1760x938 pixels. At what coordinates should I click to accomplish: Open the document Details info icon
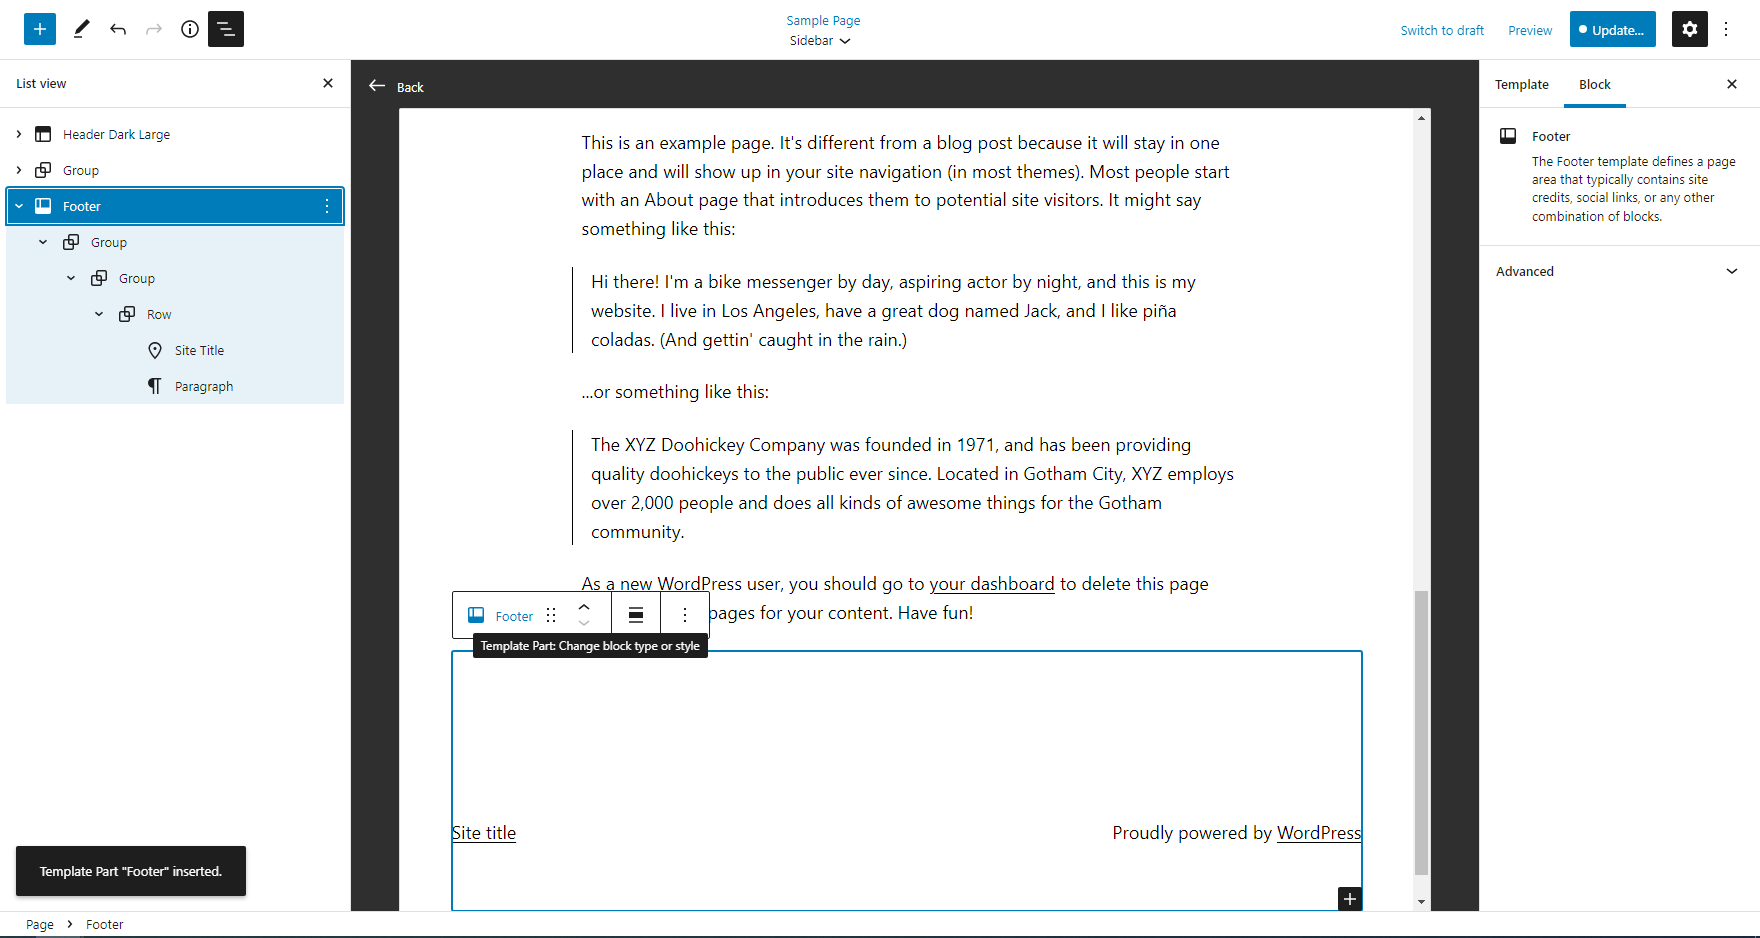[x=190, y=29]
